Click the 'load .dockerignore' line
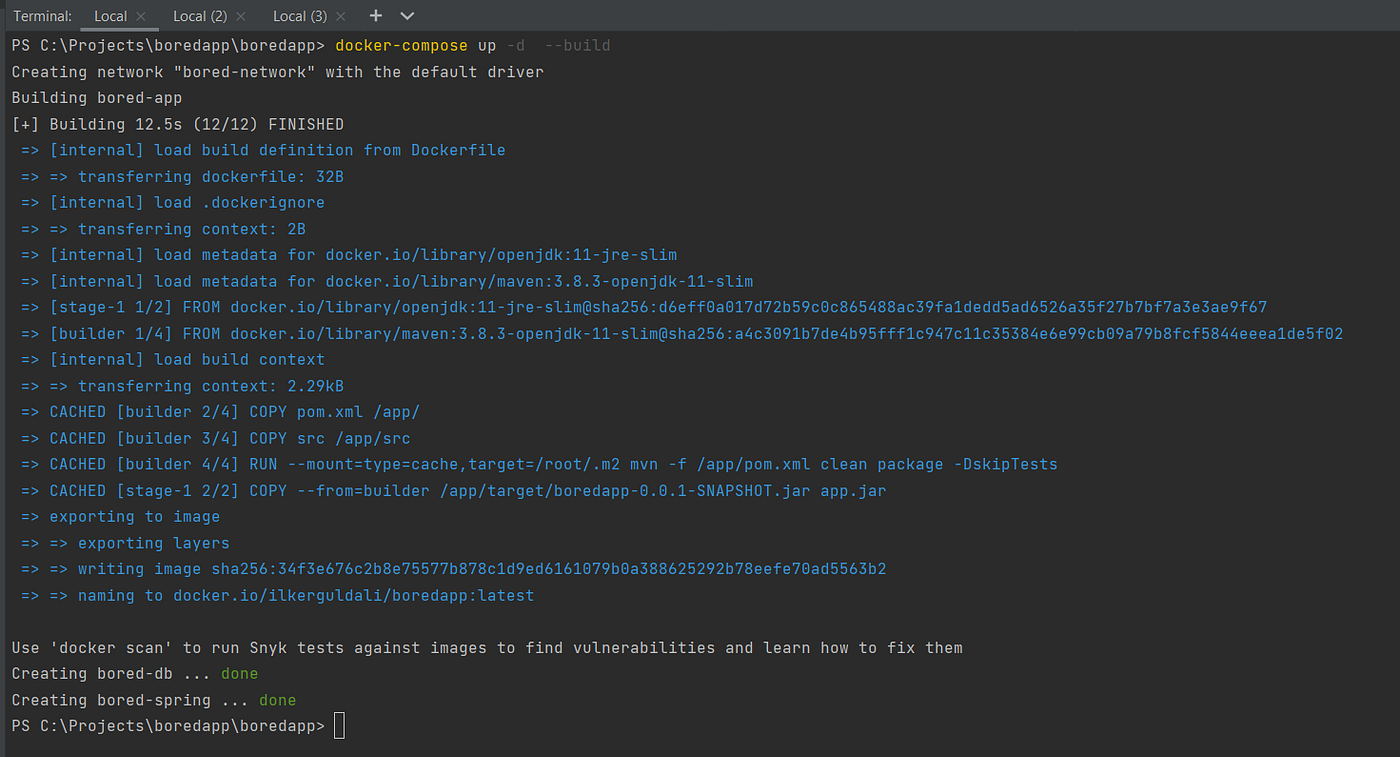Screen dimensions: 1400x757 point(172,202)
